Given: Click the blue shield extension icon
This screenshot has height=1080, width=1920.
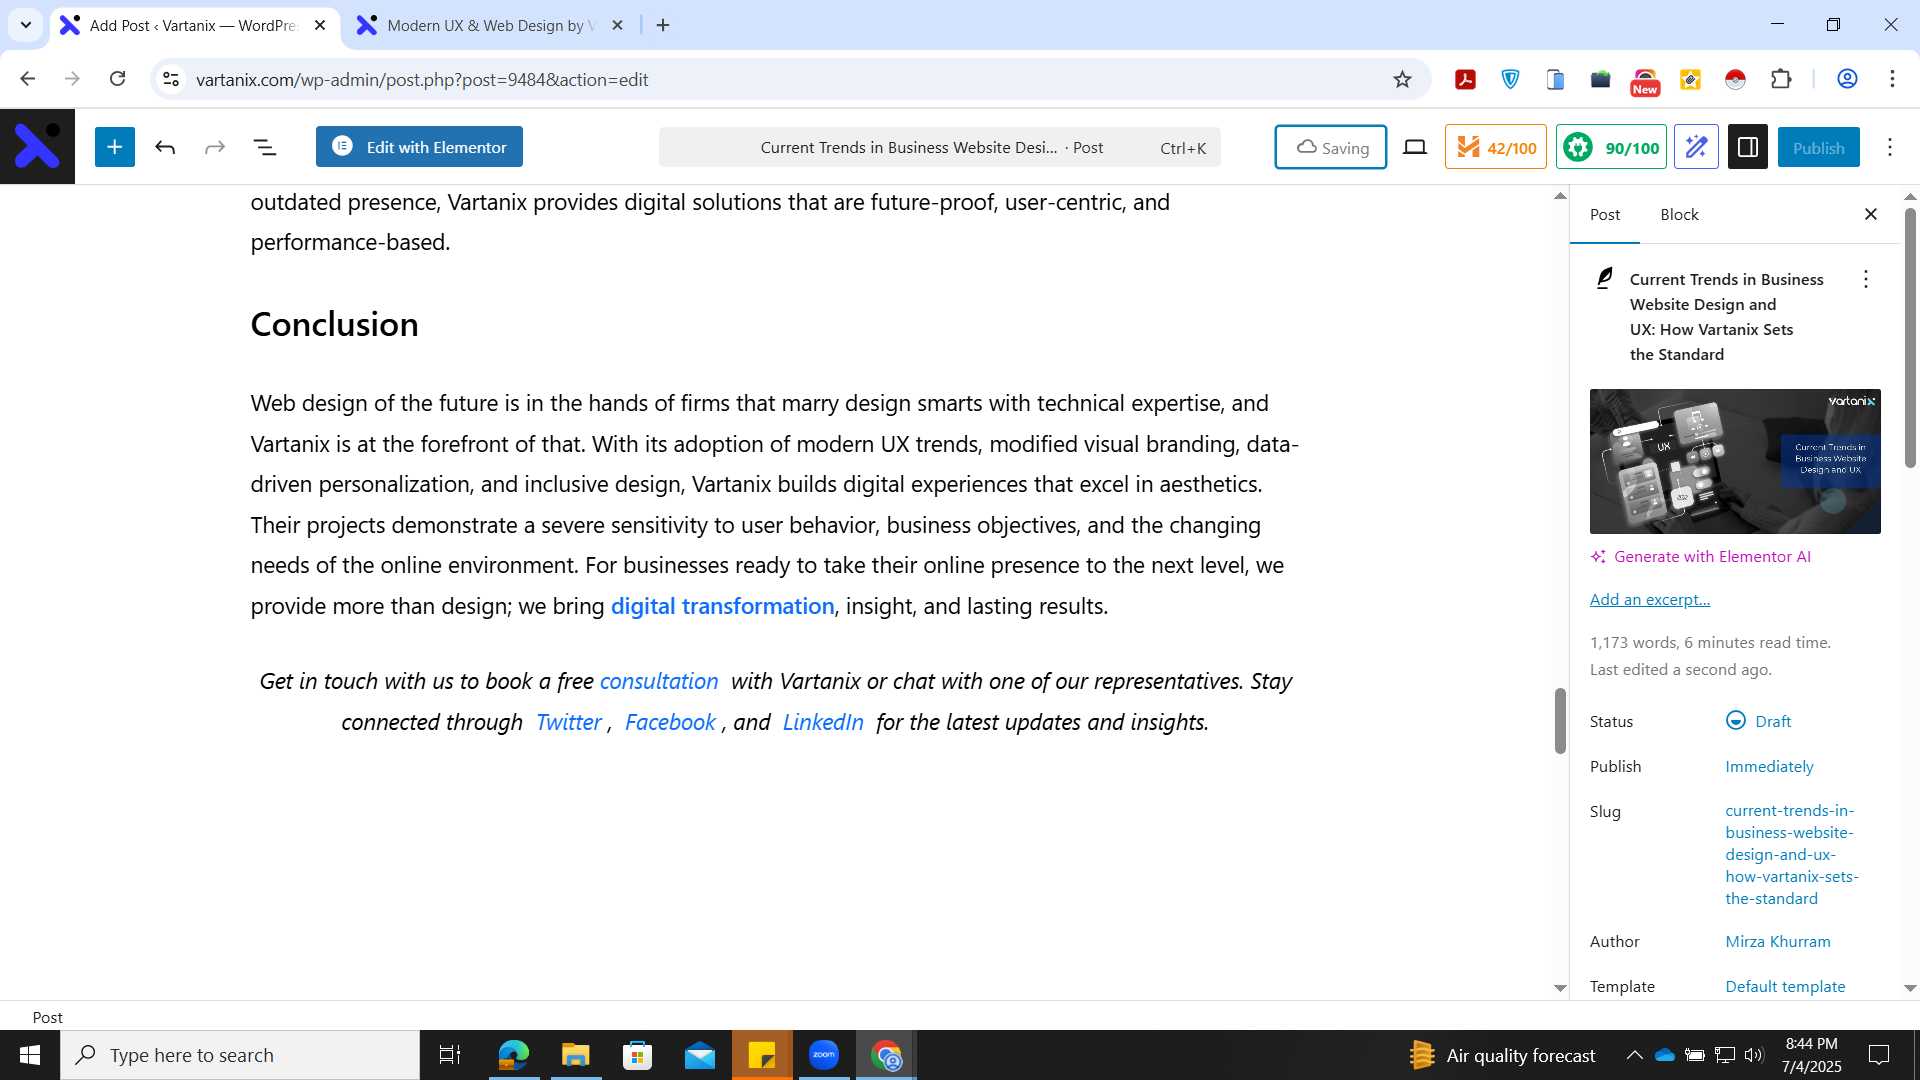Looking at the screenshot, I should [x=1511, y=79].
